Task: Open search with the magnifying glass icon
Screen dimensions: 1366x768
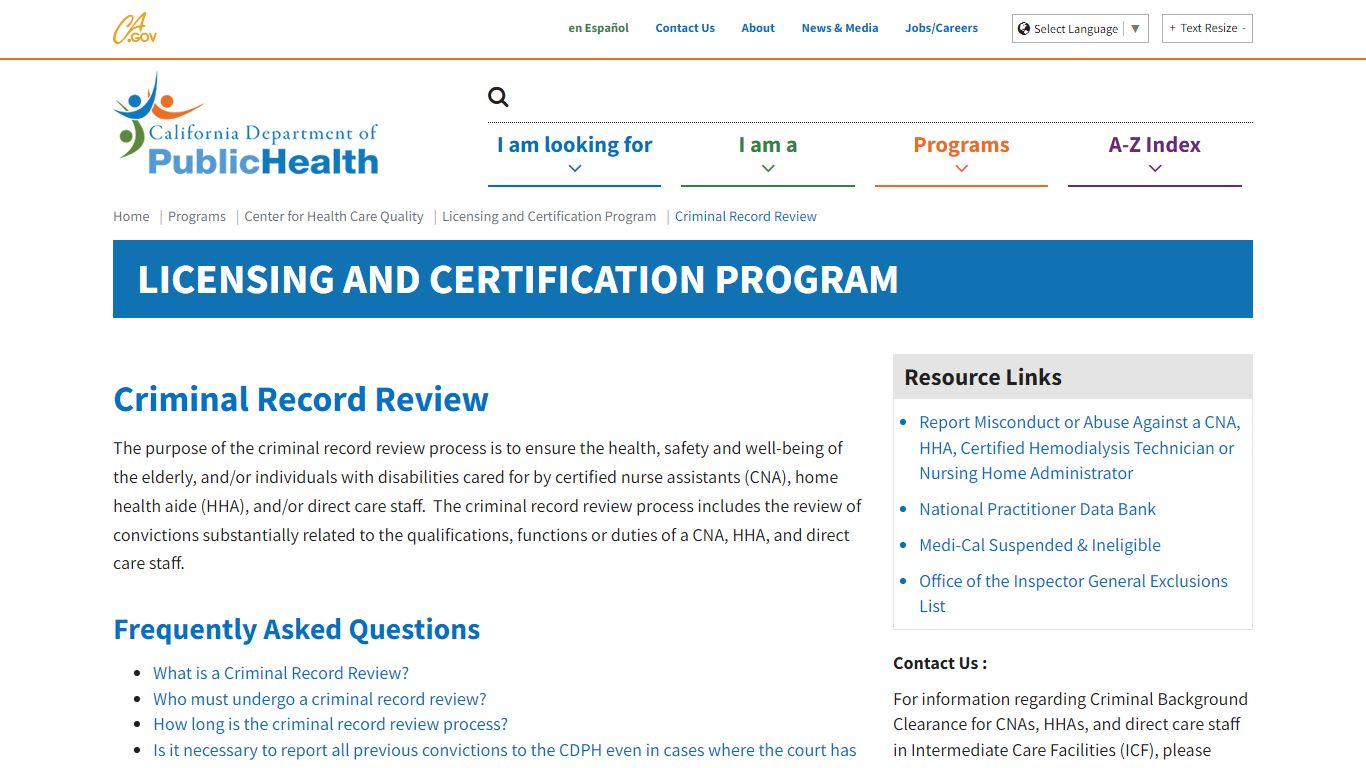Action: click(498, 97)
